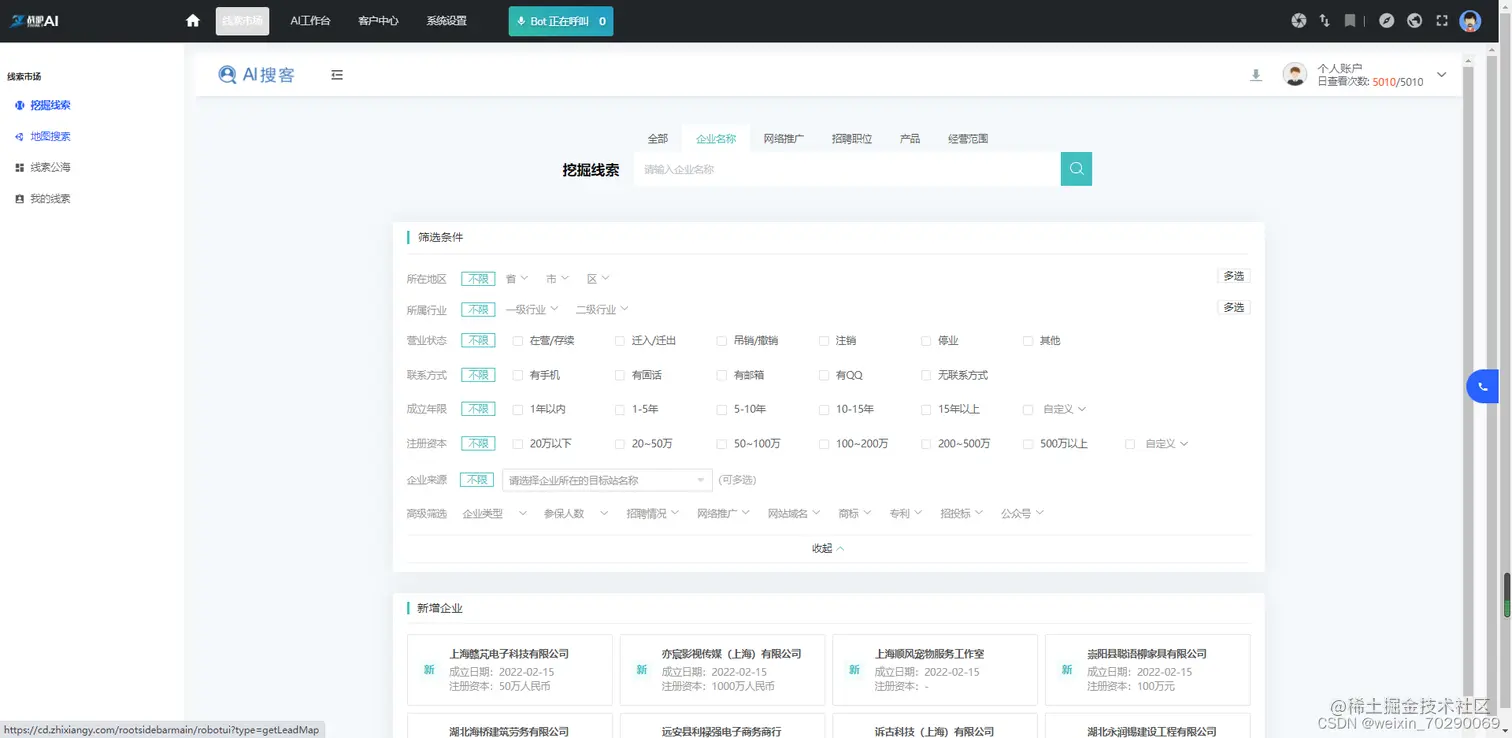
Task: Click the camera shutter icon in top bar
Action: pyautogui.click(x=1299, y=21)
